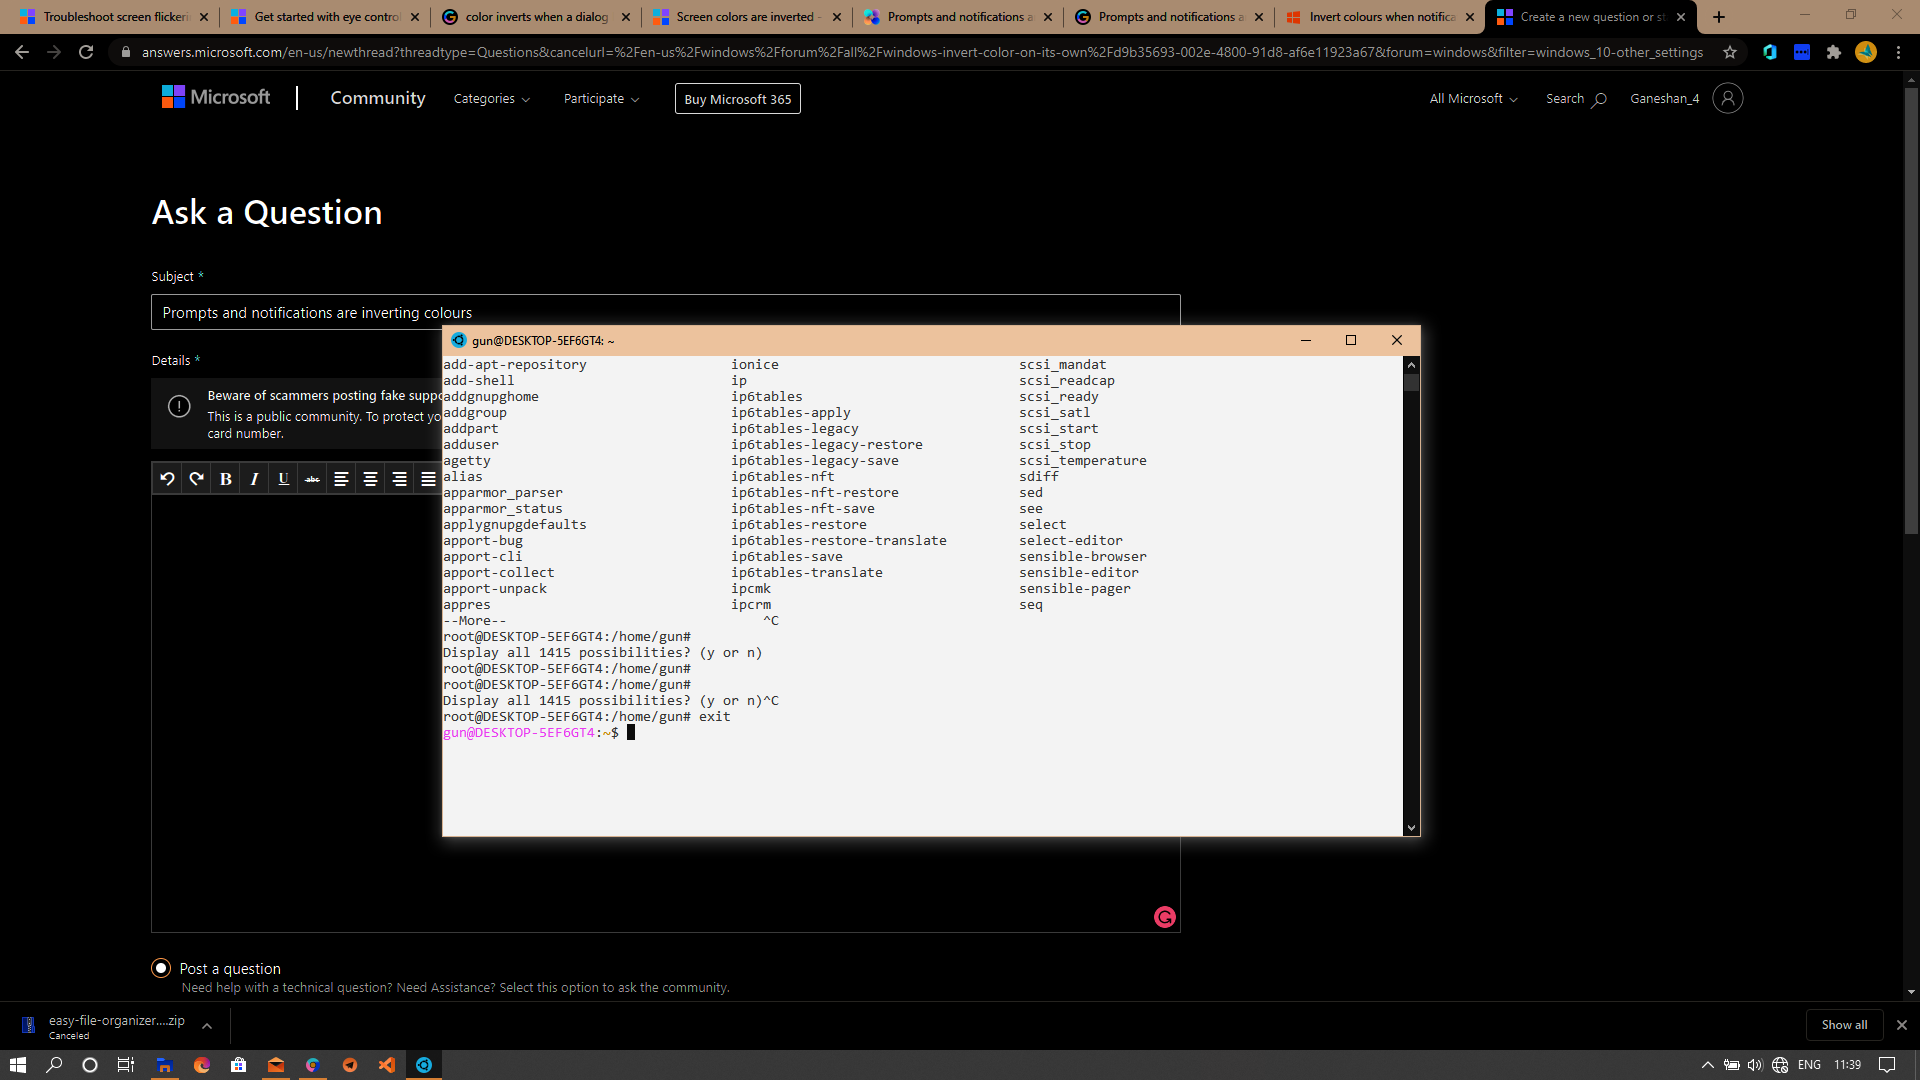
Task: Toggle bold formatting in the editor
Action: point(226,479)
